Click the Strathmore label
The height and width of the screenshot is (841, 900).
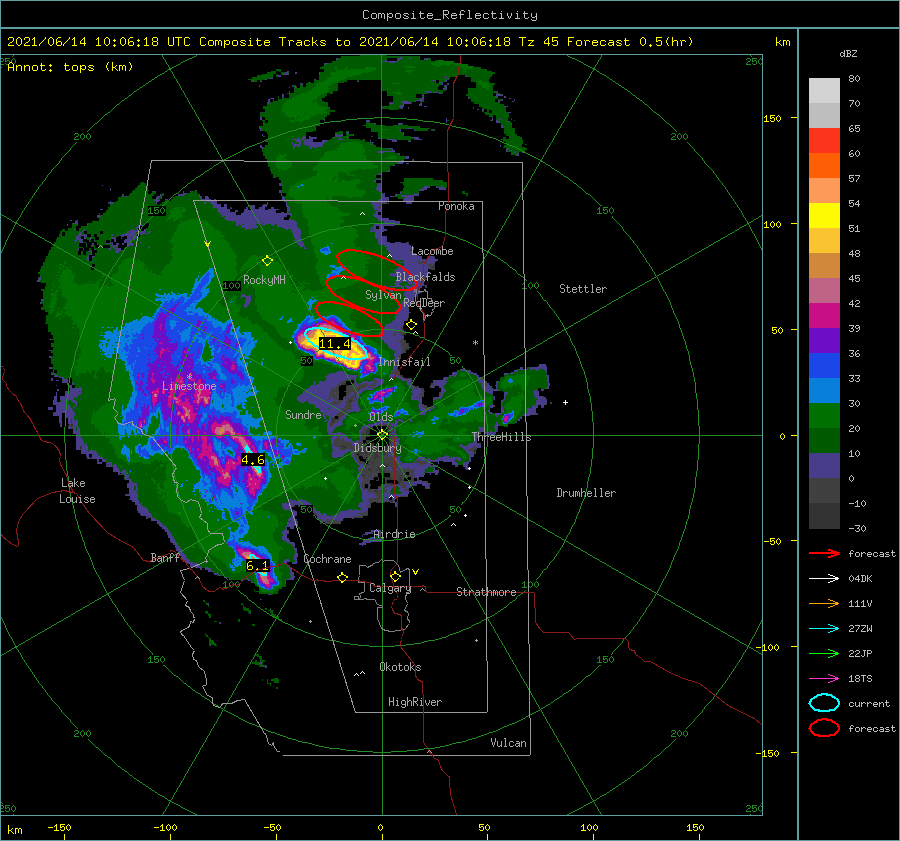(x=486, y=592)
